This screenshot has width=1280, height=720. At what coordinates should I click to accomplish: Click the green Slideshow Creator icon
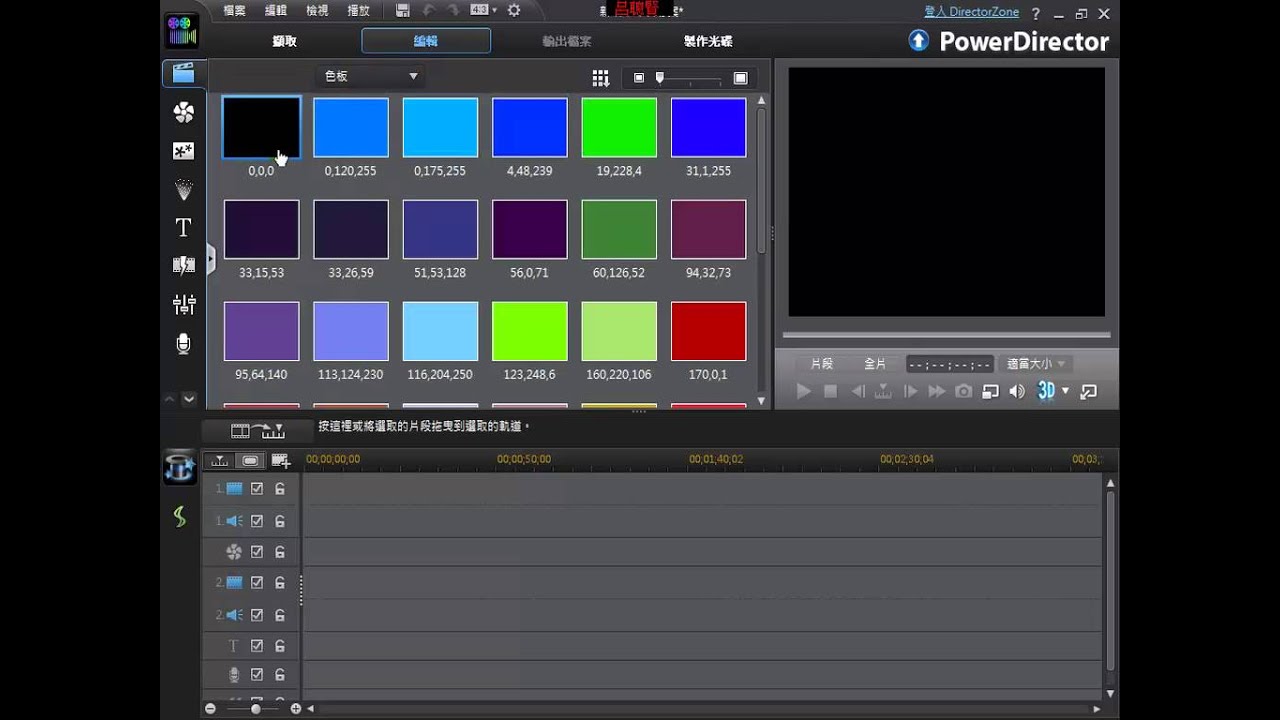click(x=179, y=517)
